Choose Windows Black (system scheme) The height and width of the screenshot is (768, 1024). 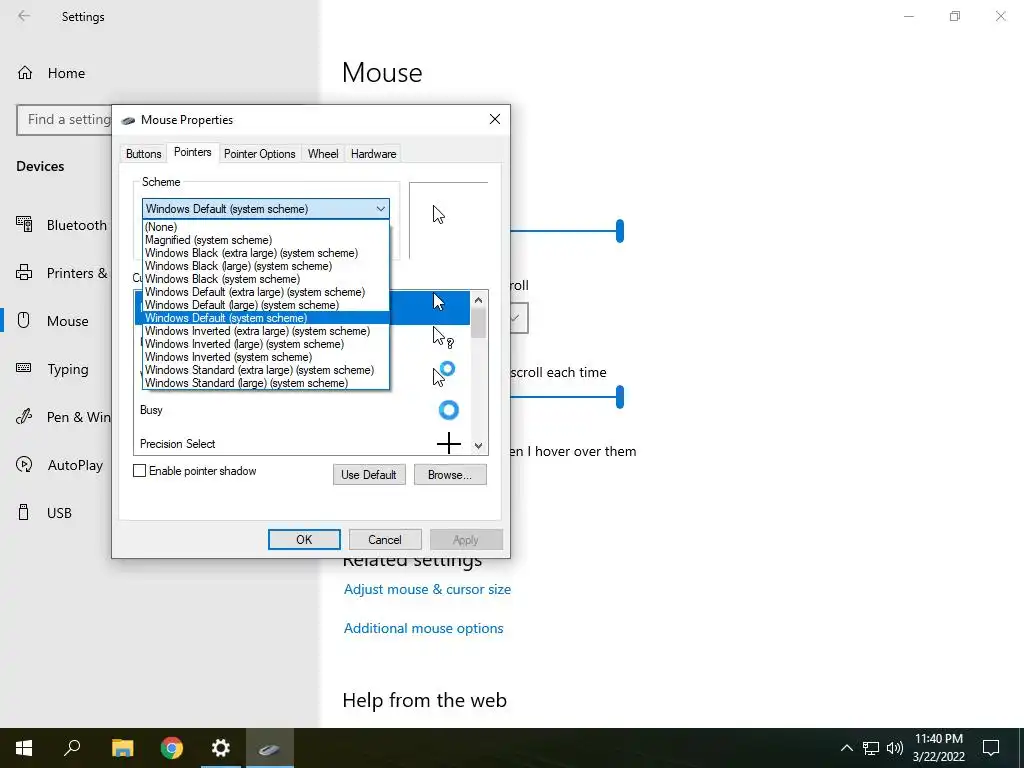pyautogui.click(x=266, y=279)
